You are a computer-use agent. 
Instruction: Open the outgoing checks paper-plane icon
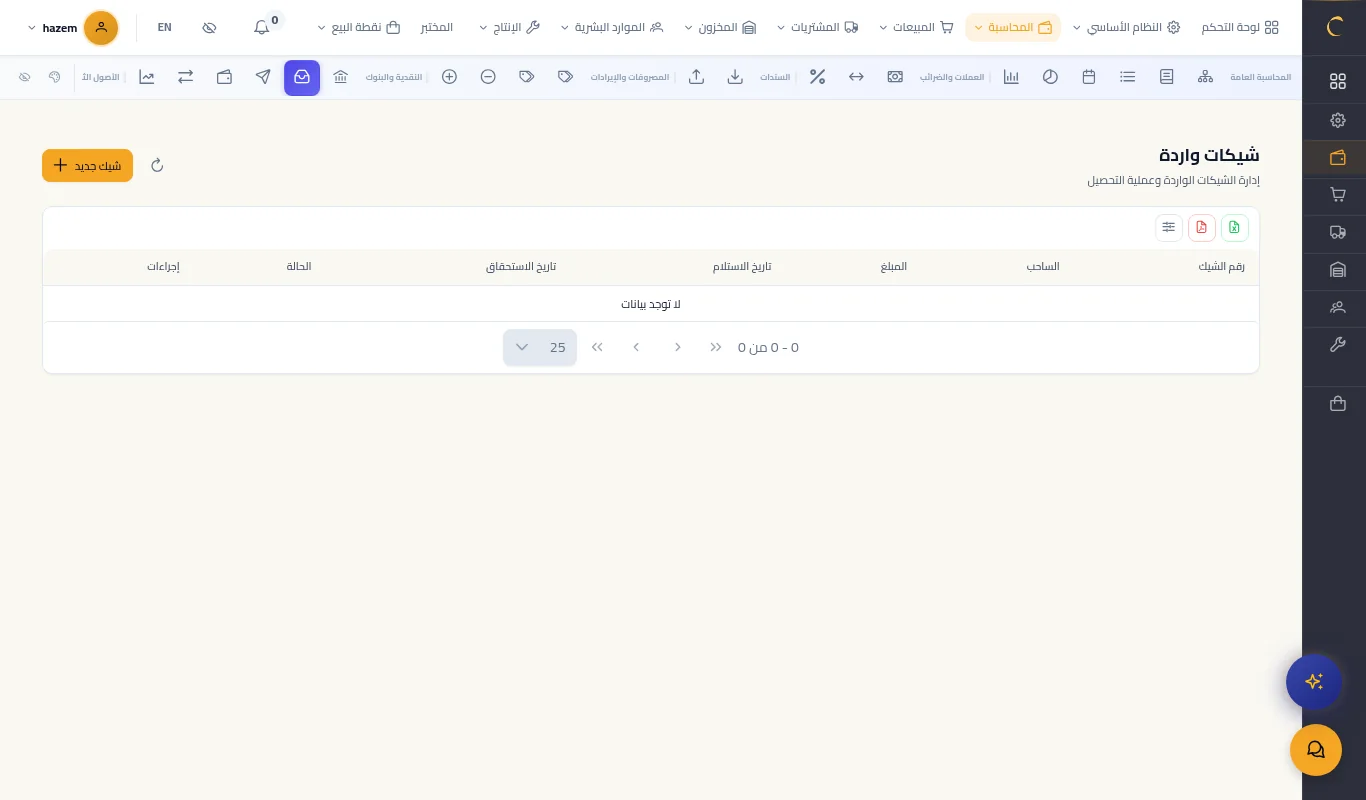point(263,77)
